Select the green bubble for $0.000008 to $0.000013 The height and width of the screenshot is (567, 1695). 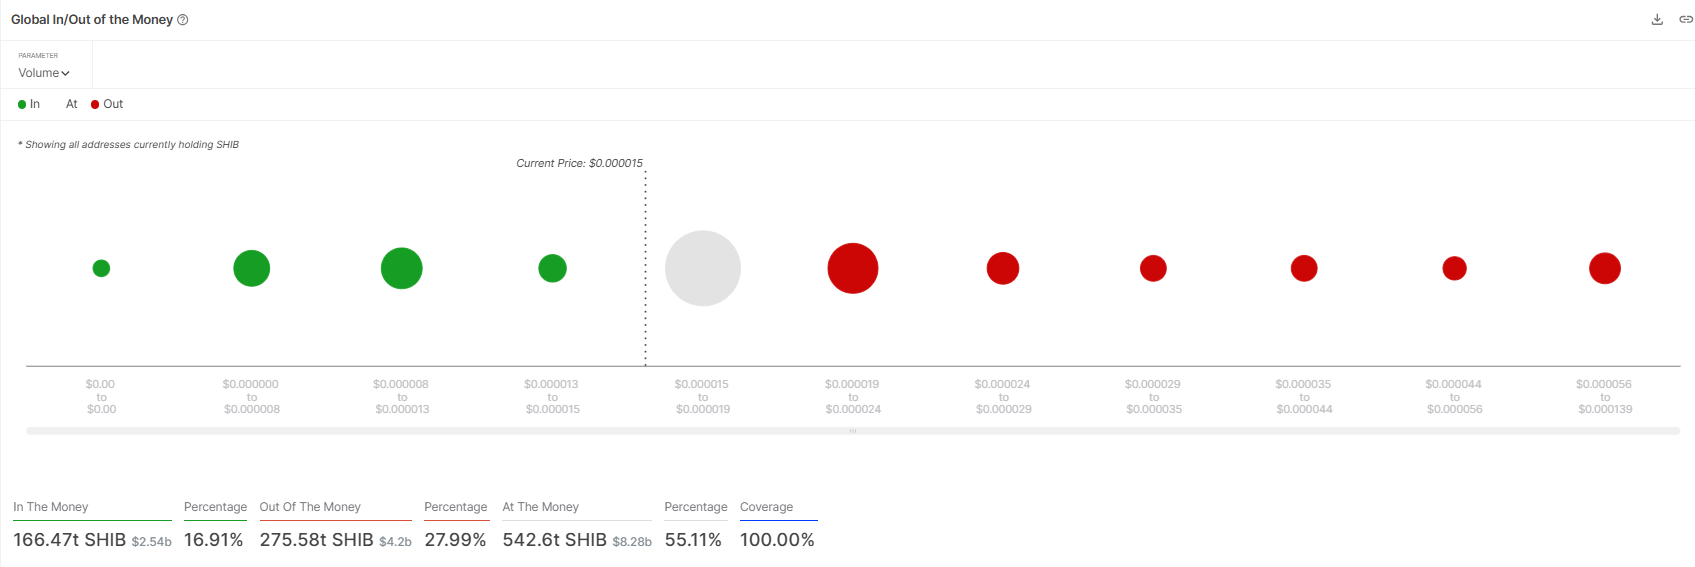coord(401,268)
